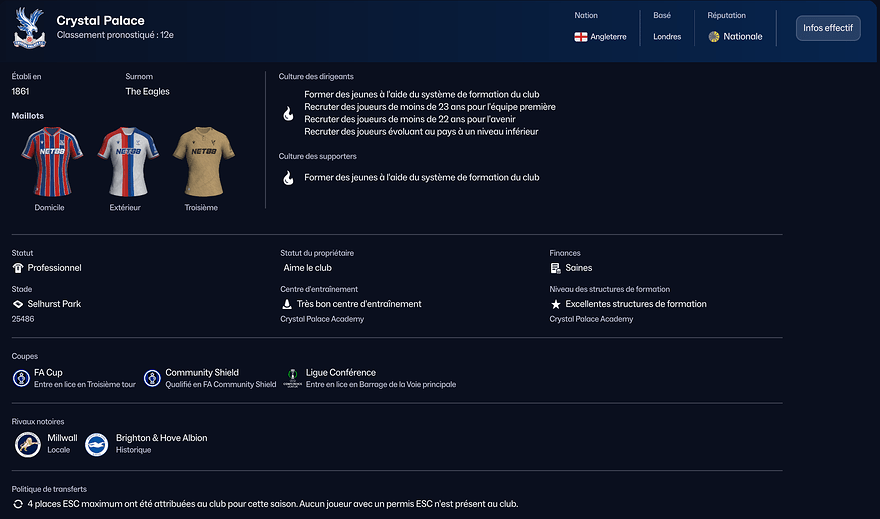Screen dimensions: 880x519
Task: Open the FA Cup competition icon
Action: coord(22,378)
